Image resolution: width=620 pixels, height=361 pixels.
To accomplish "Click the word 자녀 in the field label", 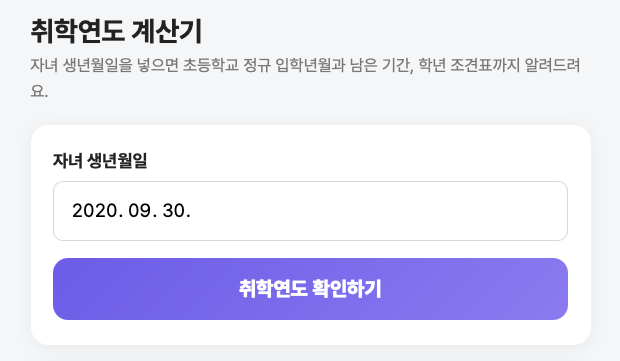I will coord(68,161).
